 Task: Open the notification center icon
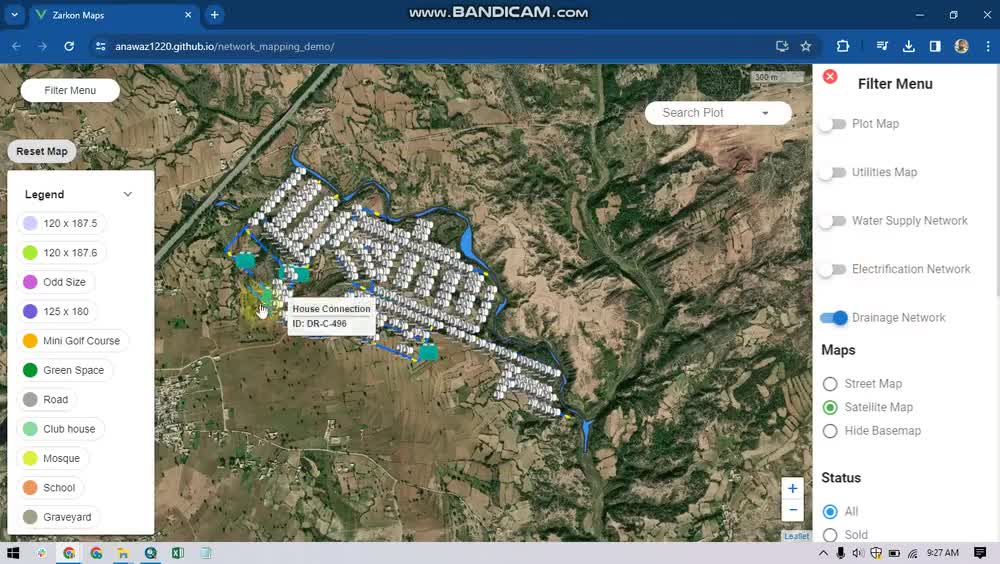[980, 553]
